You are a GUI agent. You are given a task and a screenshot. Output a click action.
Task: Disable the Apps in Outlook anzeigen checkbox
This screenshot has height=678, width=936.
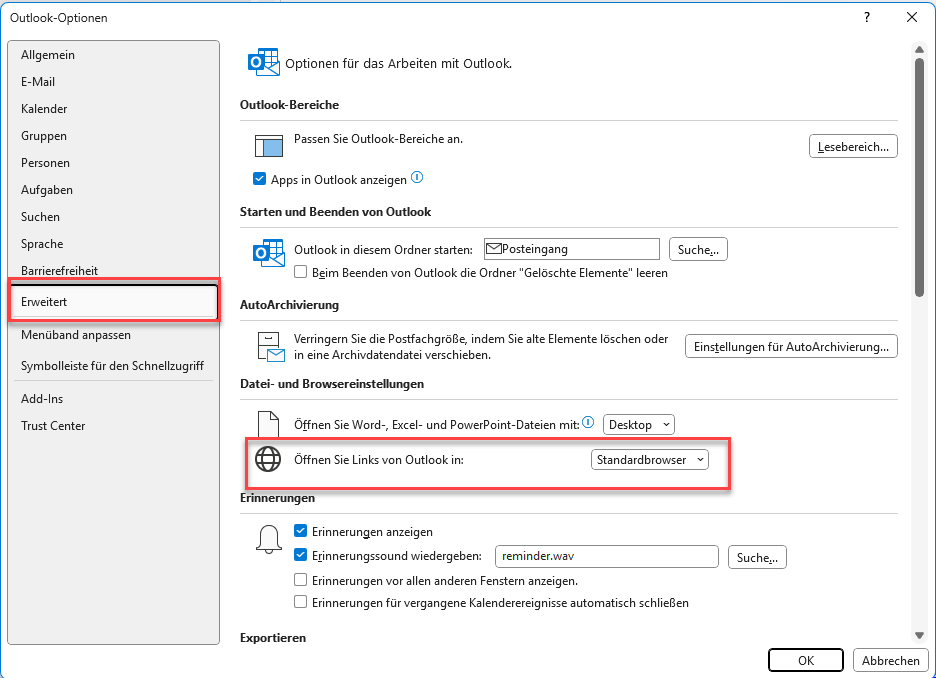click(260, 180)
